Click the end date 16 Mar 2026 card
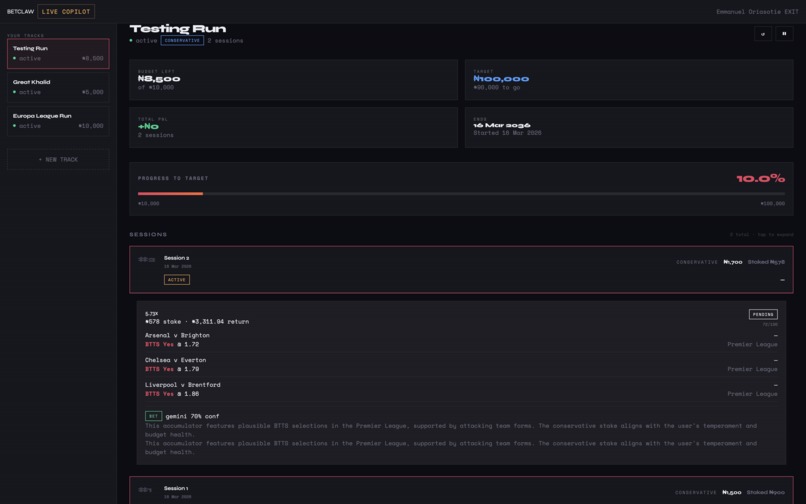Screen dimensions: 806x504 [629, 128]
